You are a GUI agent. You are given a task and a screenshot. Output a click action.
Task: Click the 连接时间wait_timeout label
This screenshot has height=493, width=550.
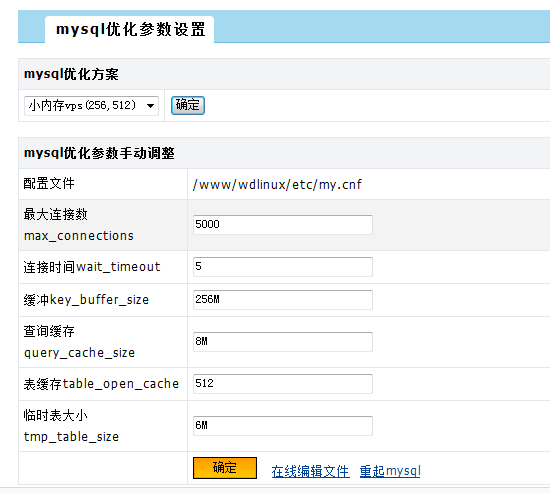(x=92, y=267)
